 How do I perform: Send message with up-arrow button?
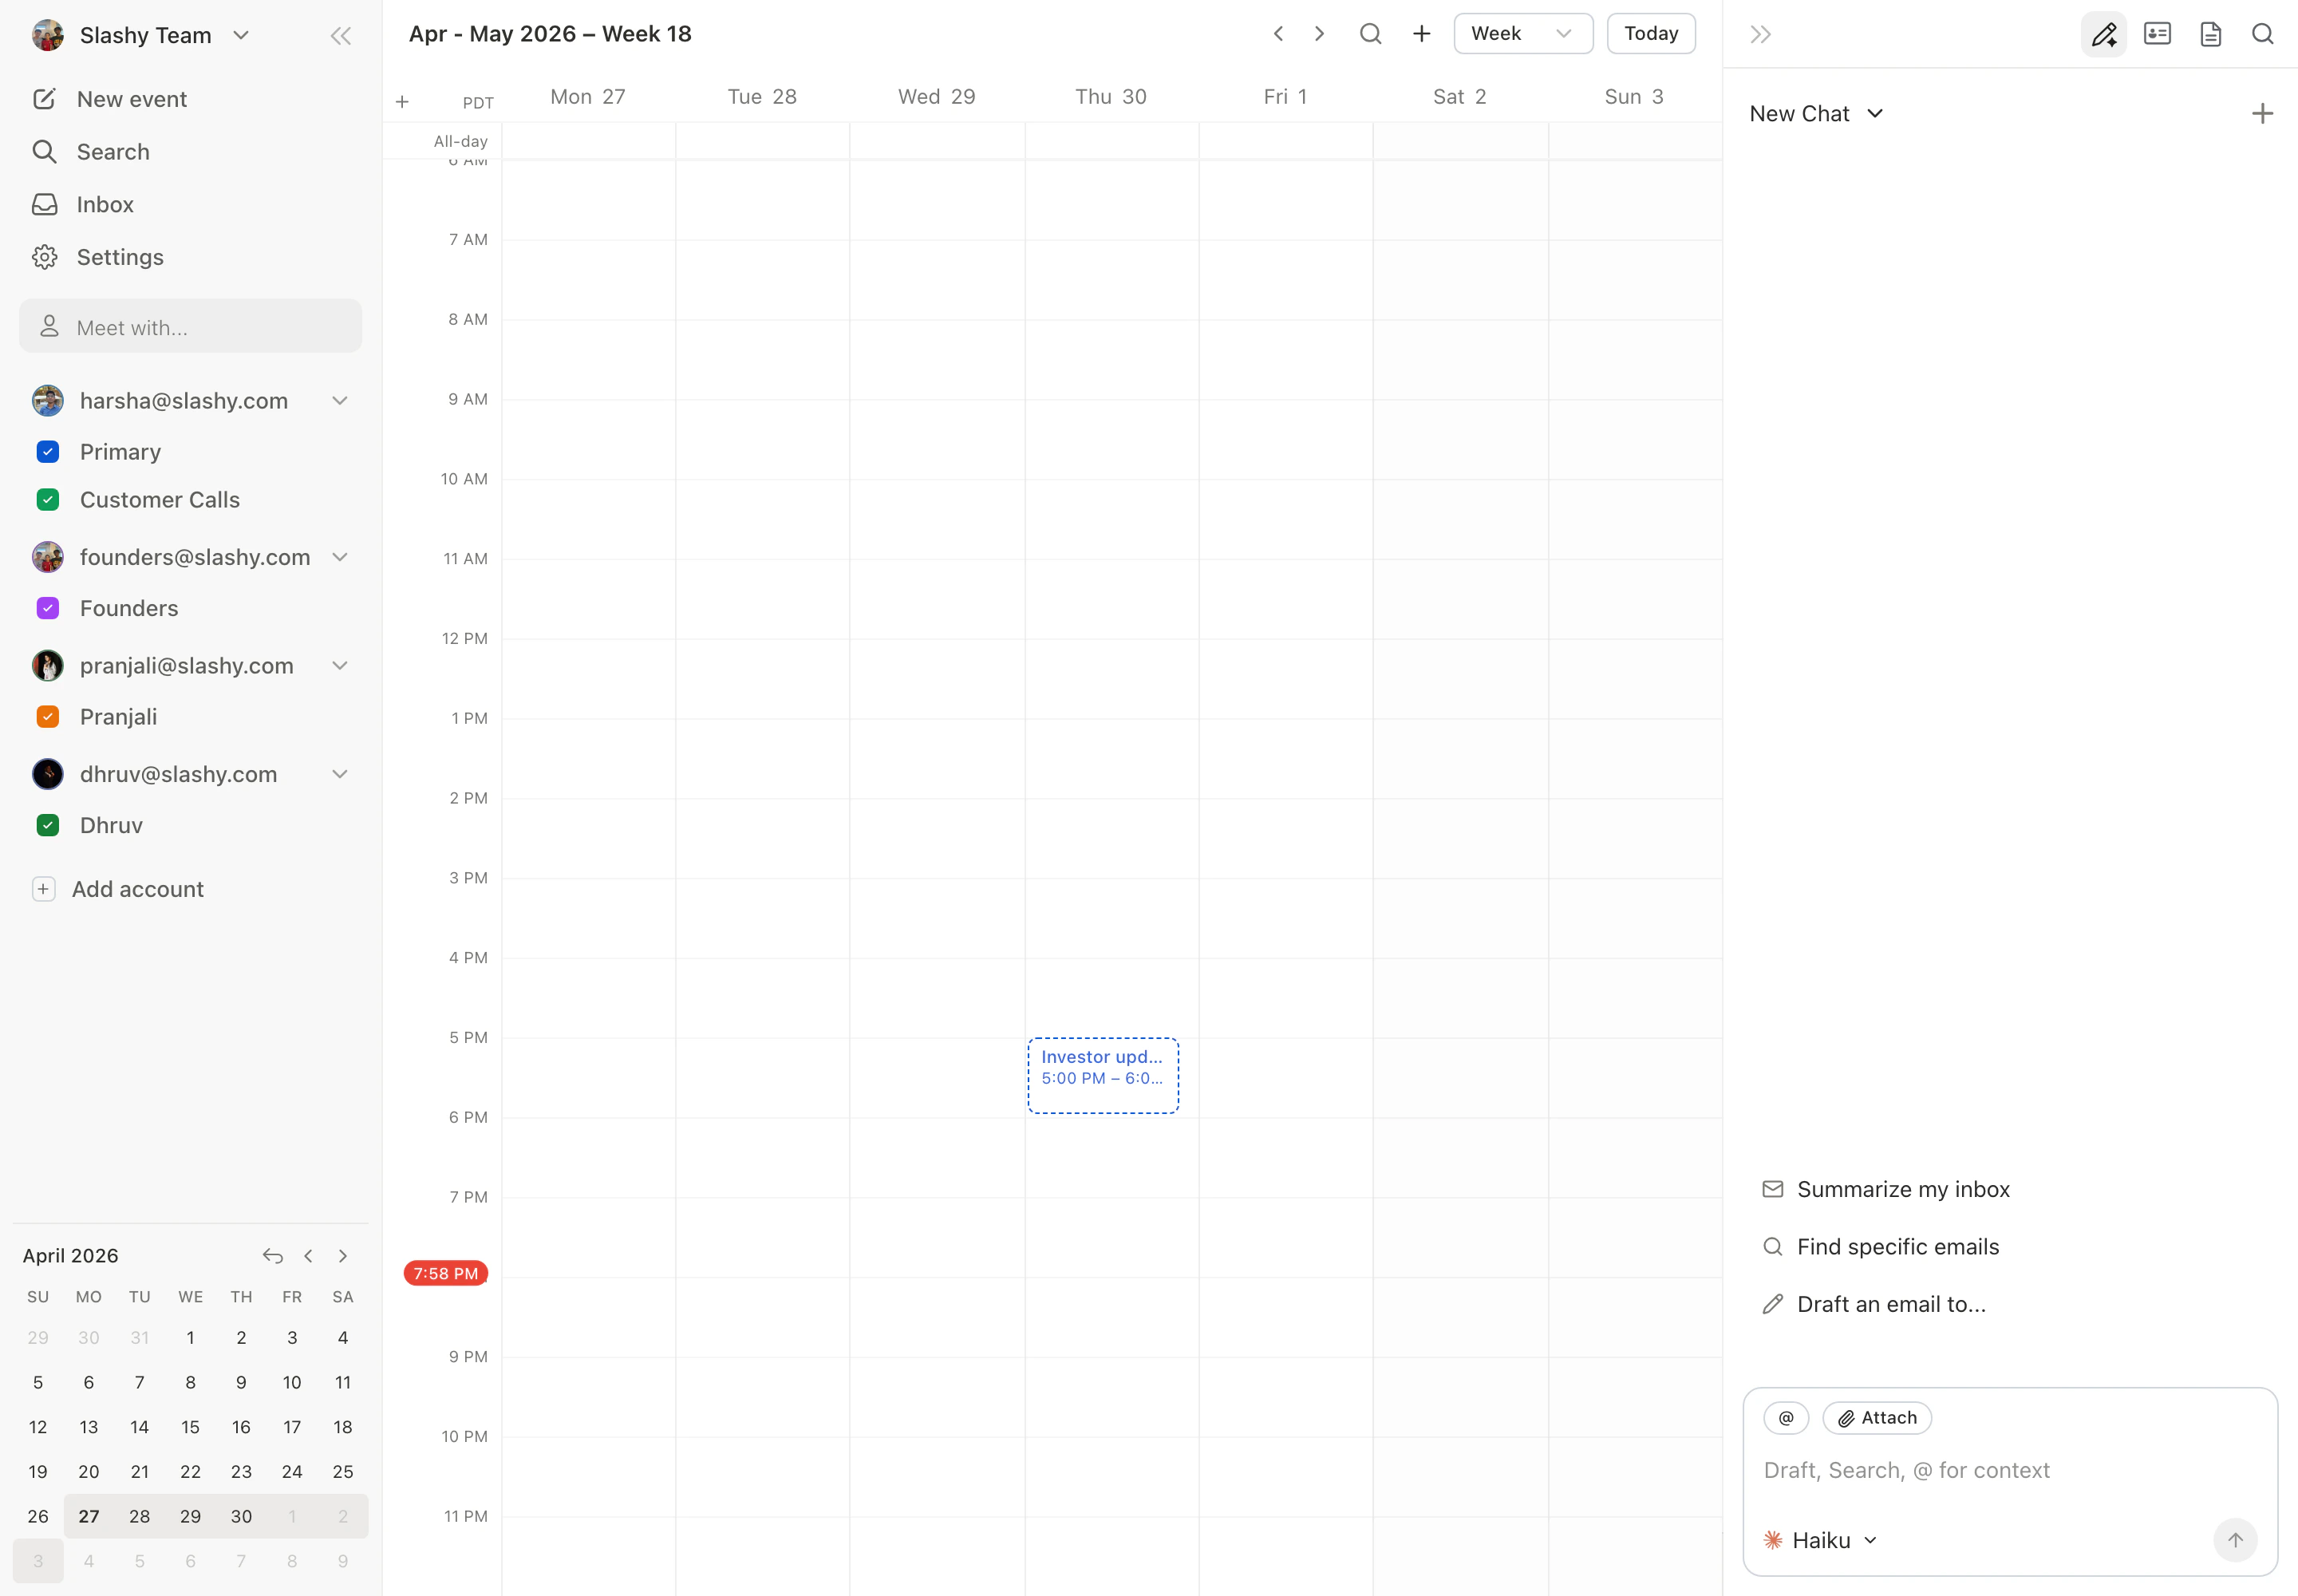pyautogui.click(x=2235, y=1540)
